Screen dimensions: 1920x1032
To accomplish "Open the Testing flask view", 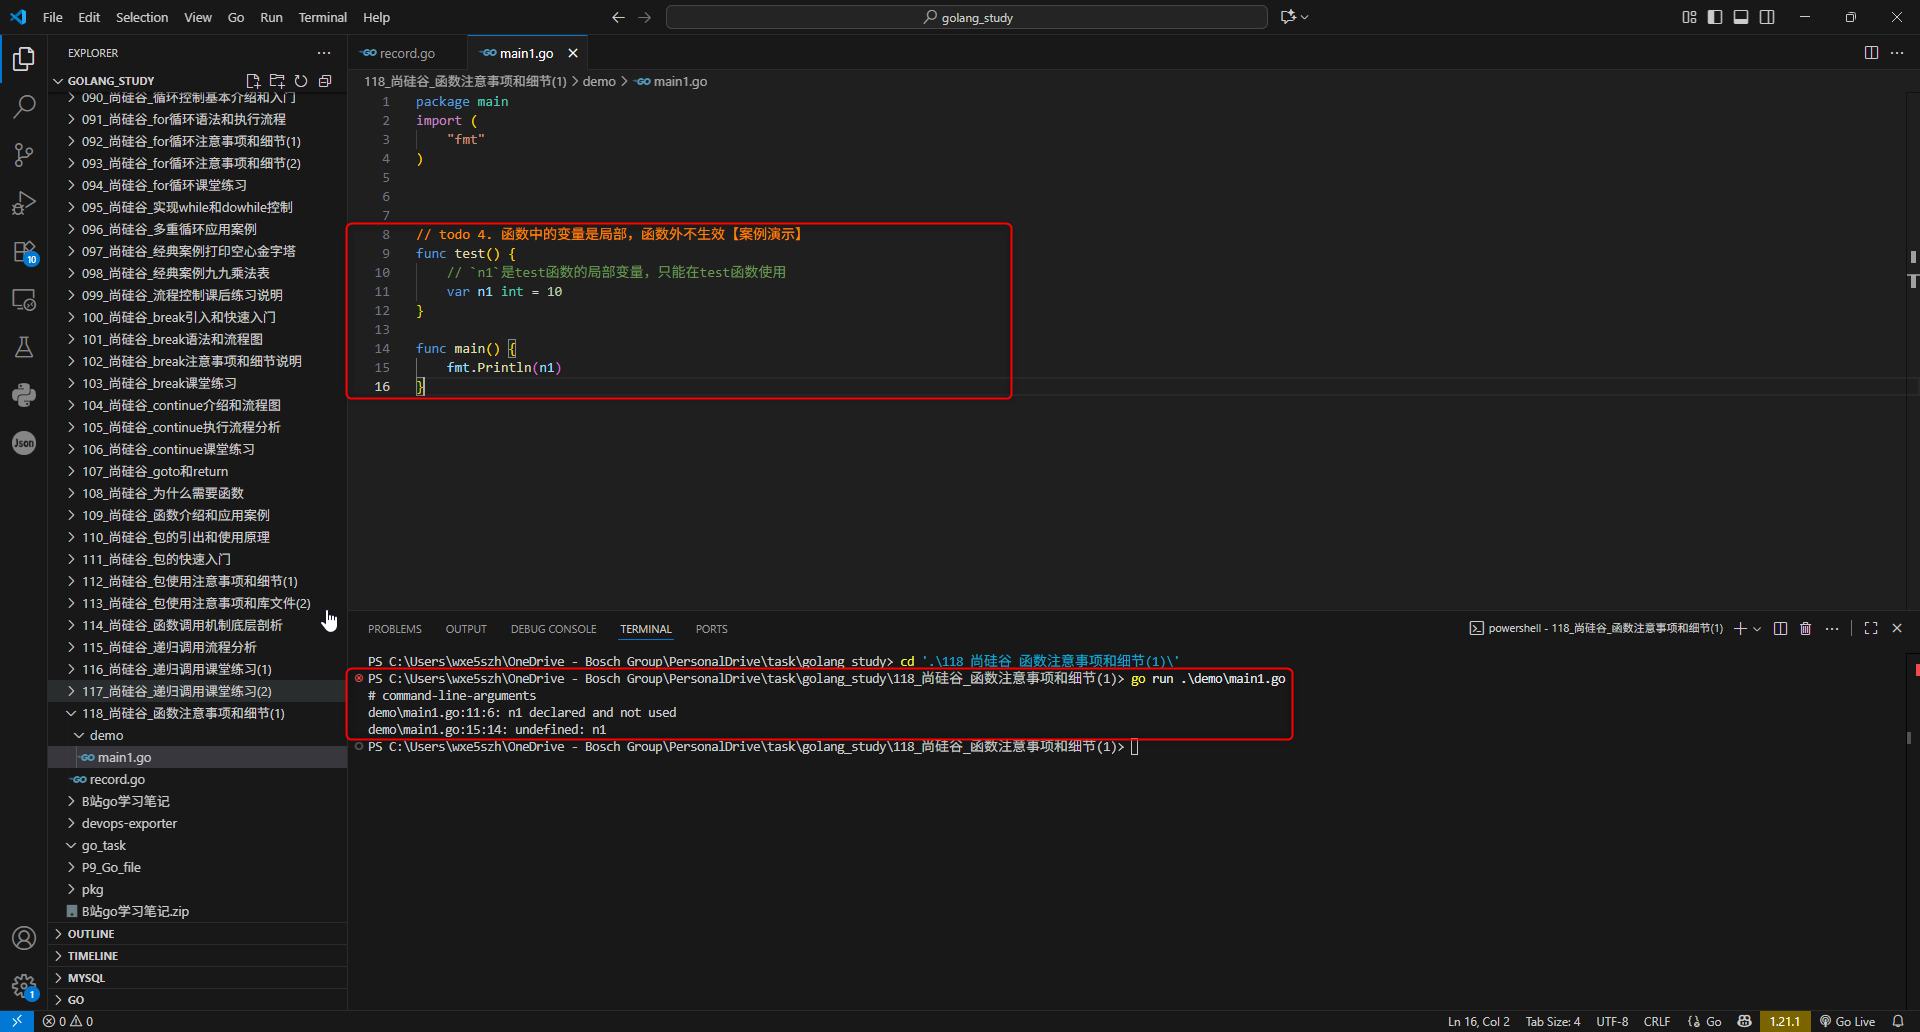I will pyautogui.click(x=24, y=347).
